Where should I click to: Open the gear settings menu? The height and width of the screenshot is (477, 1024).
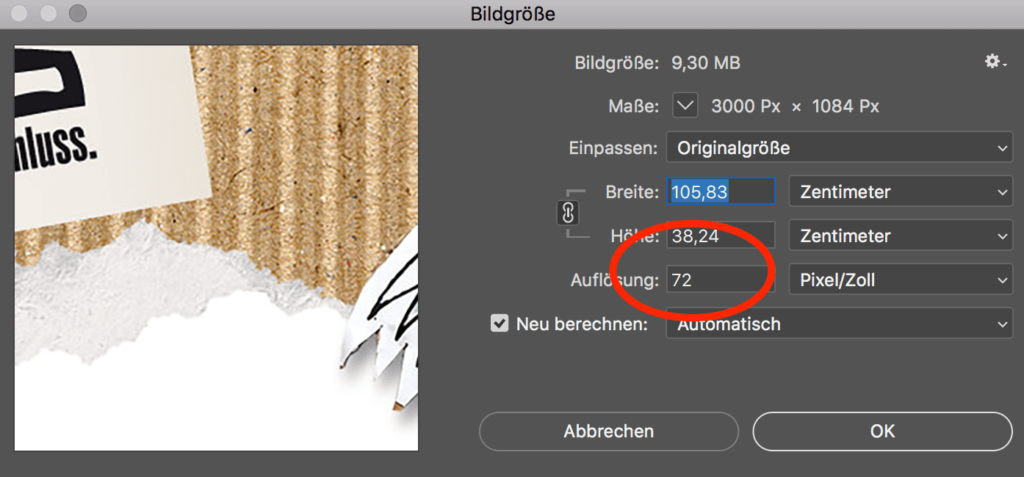coord(995,62)
